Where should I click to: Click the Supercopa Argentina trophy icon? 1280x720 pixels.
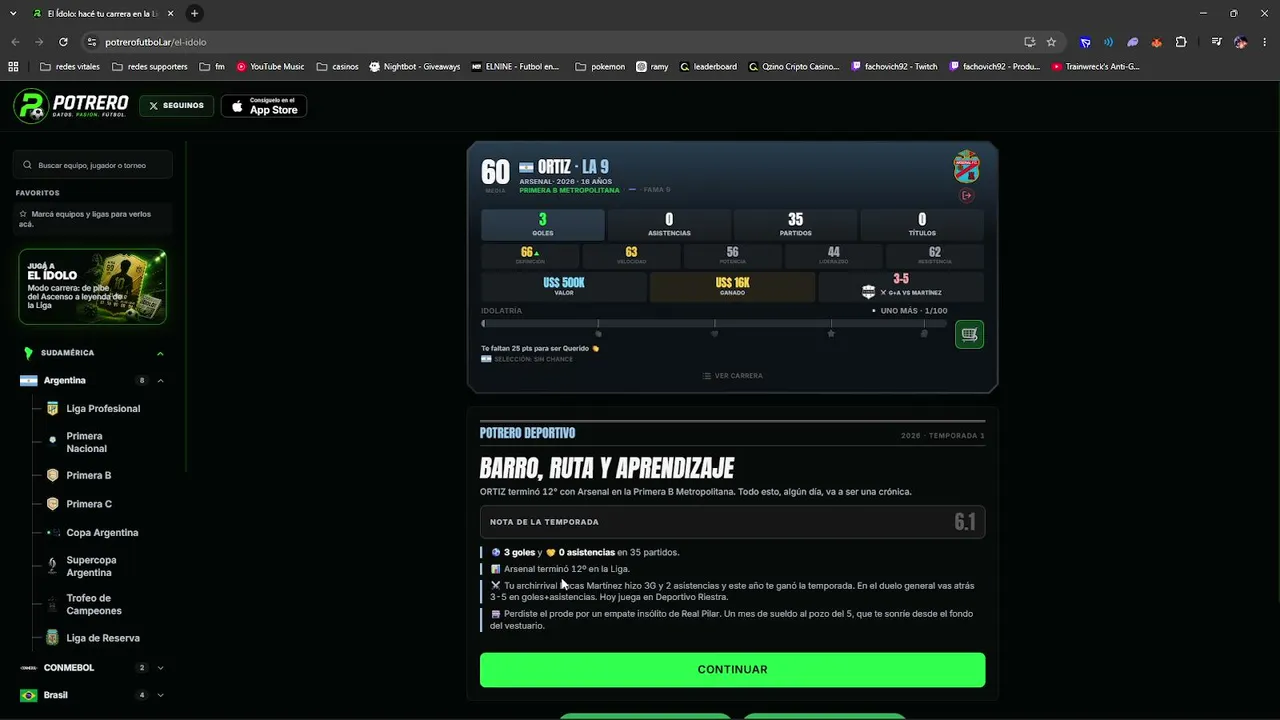pos(53,566)
